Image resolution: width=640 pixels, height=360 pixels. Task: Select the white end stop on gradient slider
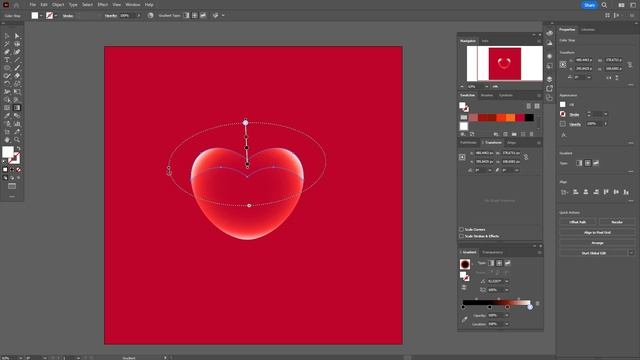[x=530, y=307]
